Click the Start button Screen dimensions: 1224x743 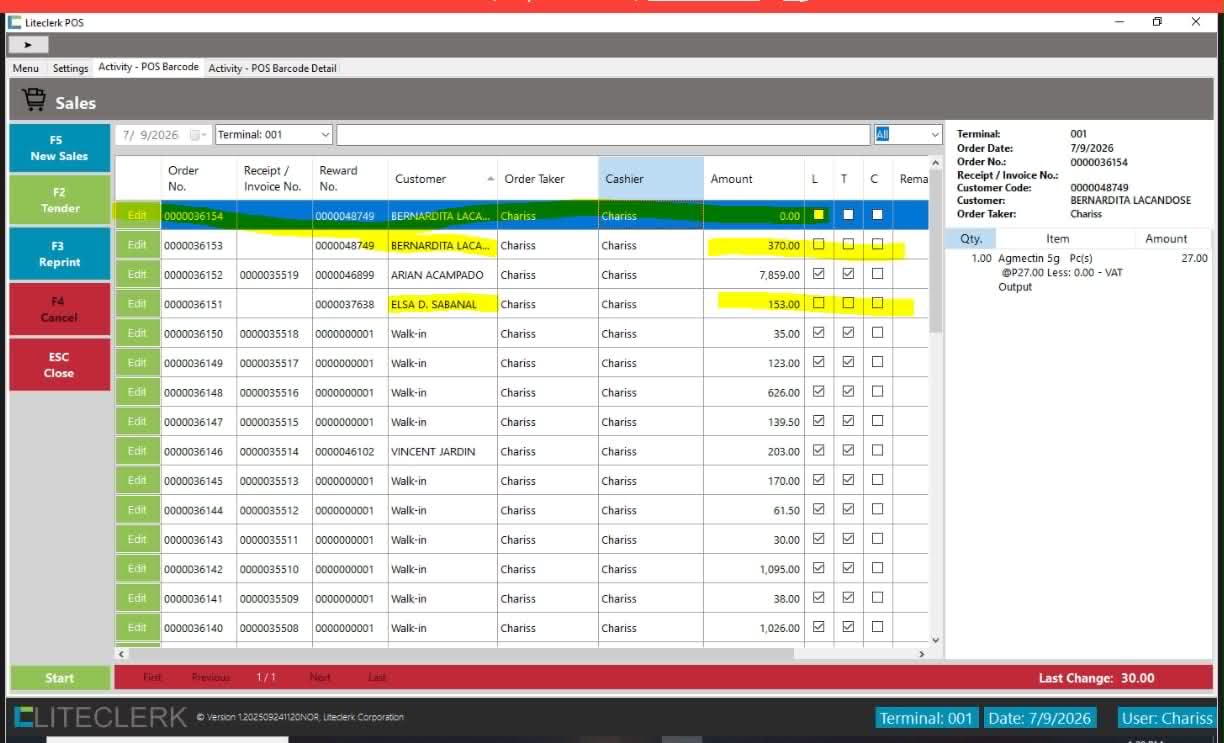click(x=59, y=678)
